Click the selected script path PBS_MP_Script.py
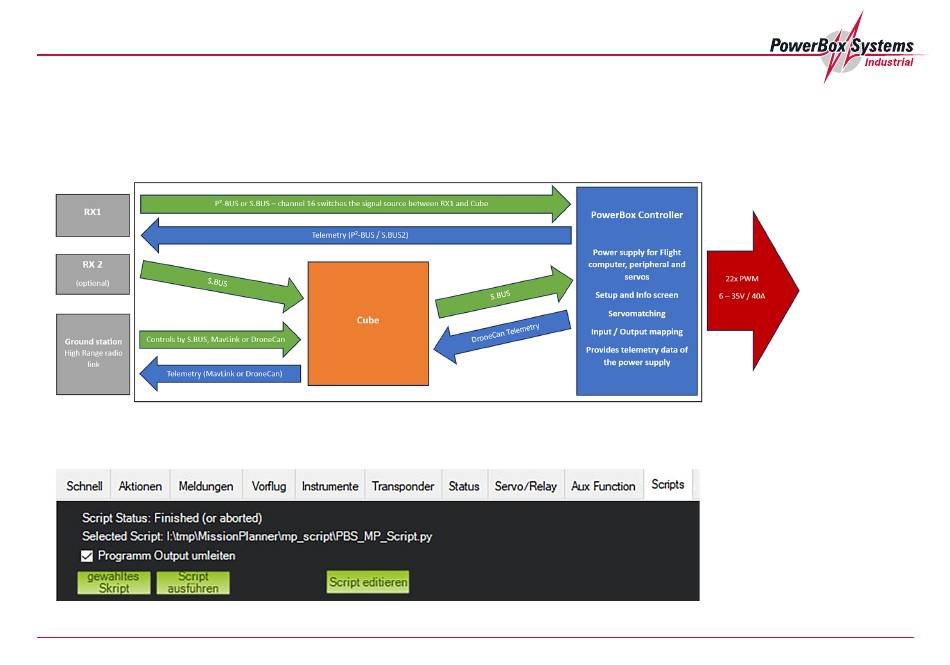Viewport: 950px width, 665px height. 299,536
